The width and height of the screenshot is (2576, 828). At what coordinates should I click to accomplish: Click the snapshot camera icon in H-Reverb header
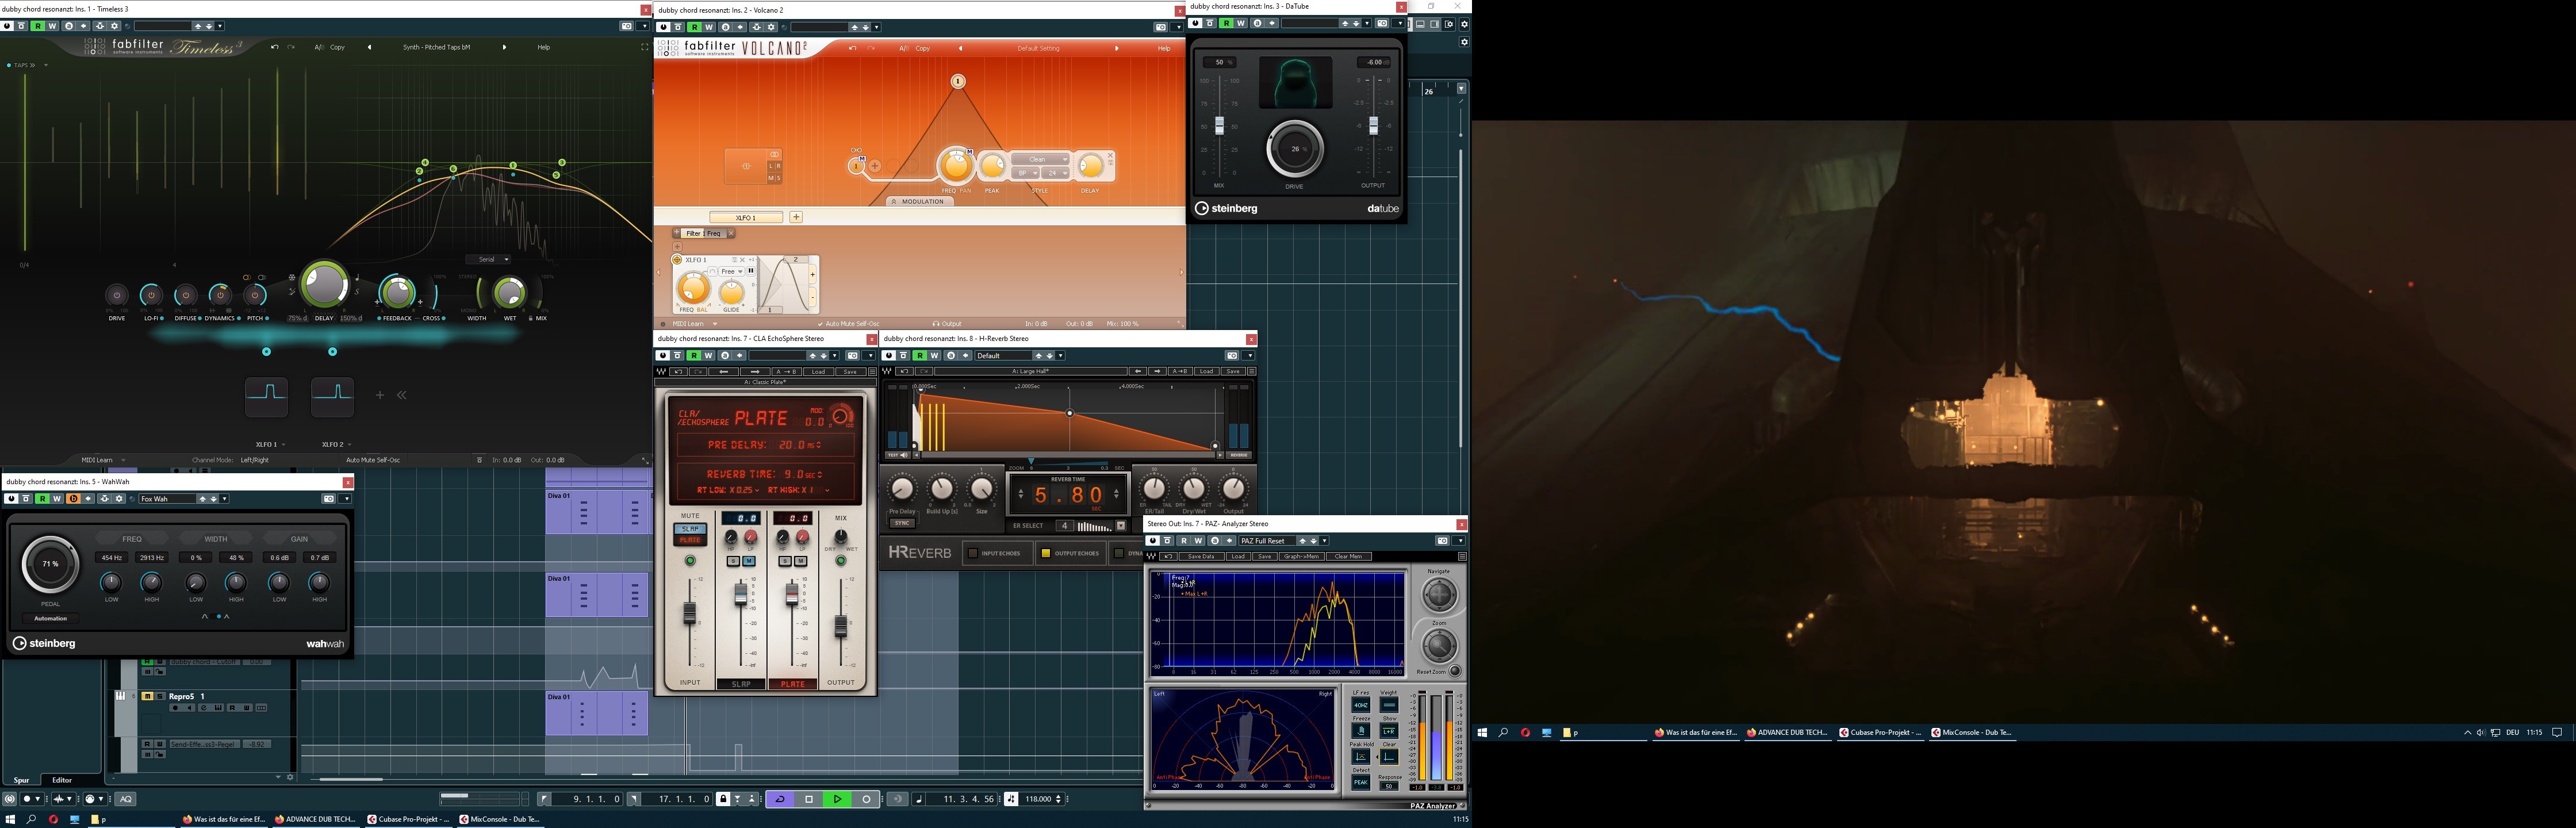click(x=1232, y=355)
